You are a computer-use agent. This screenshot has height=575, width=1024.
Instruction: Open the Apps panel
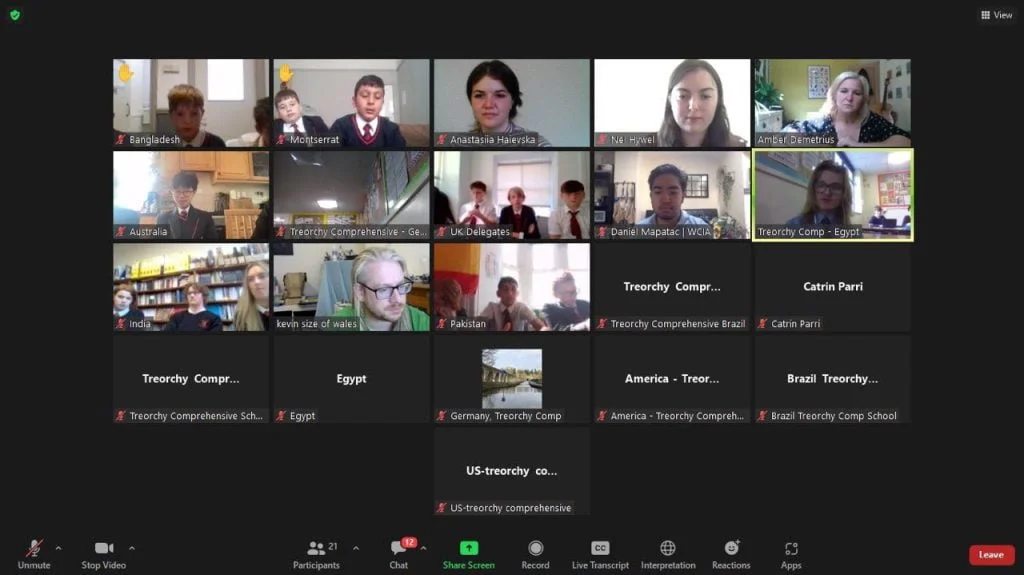pos(791,555)
